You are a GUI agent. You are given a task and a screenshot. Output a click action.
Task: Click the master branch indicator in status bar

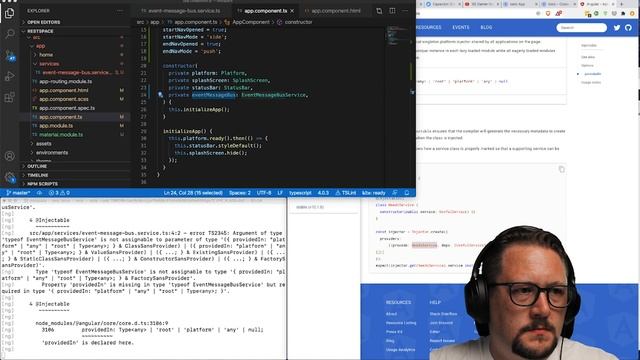pyautogui.click(x=18, y=193)
